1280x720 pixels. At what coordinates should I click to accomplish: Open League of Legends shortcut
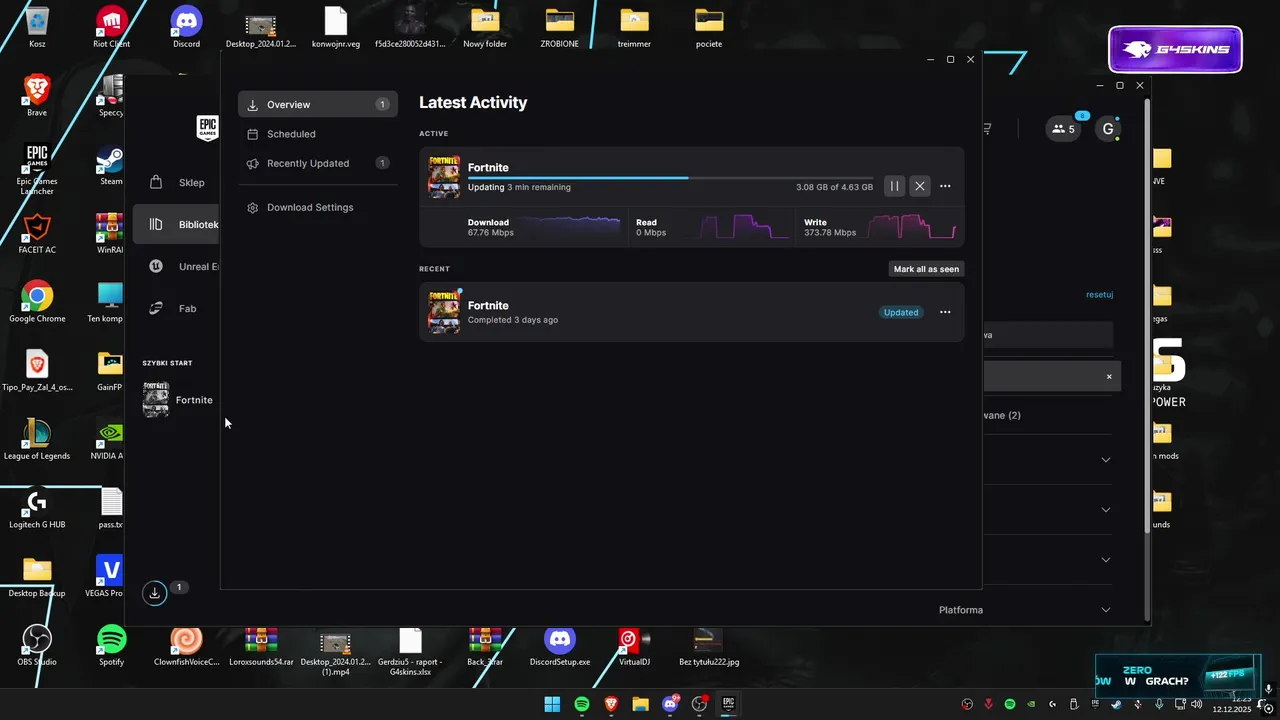point(37,439)
